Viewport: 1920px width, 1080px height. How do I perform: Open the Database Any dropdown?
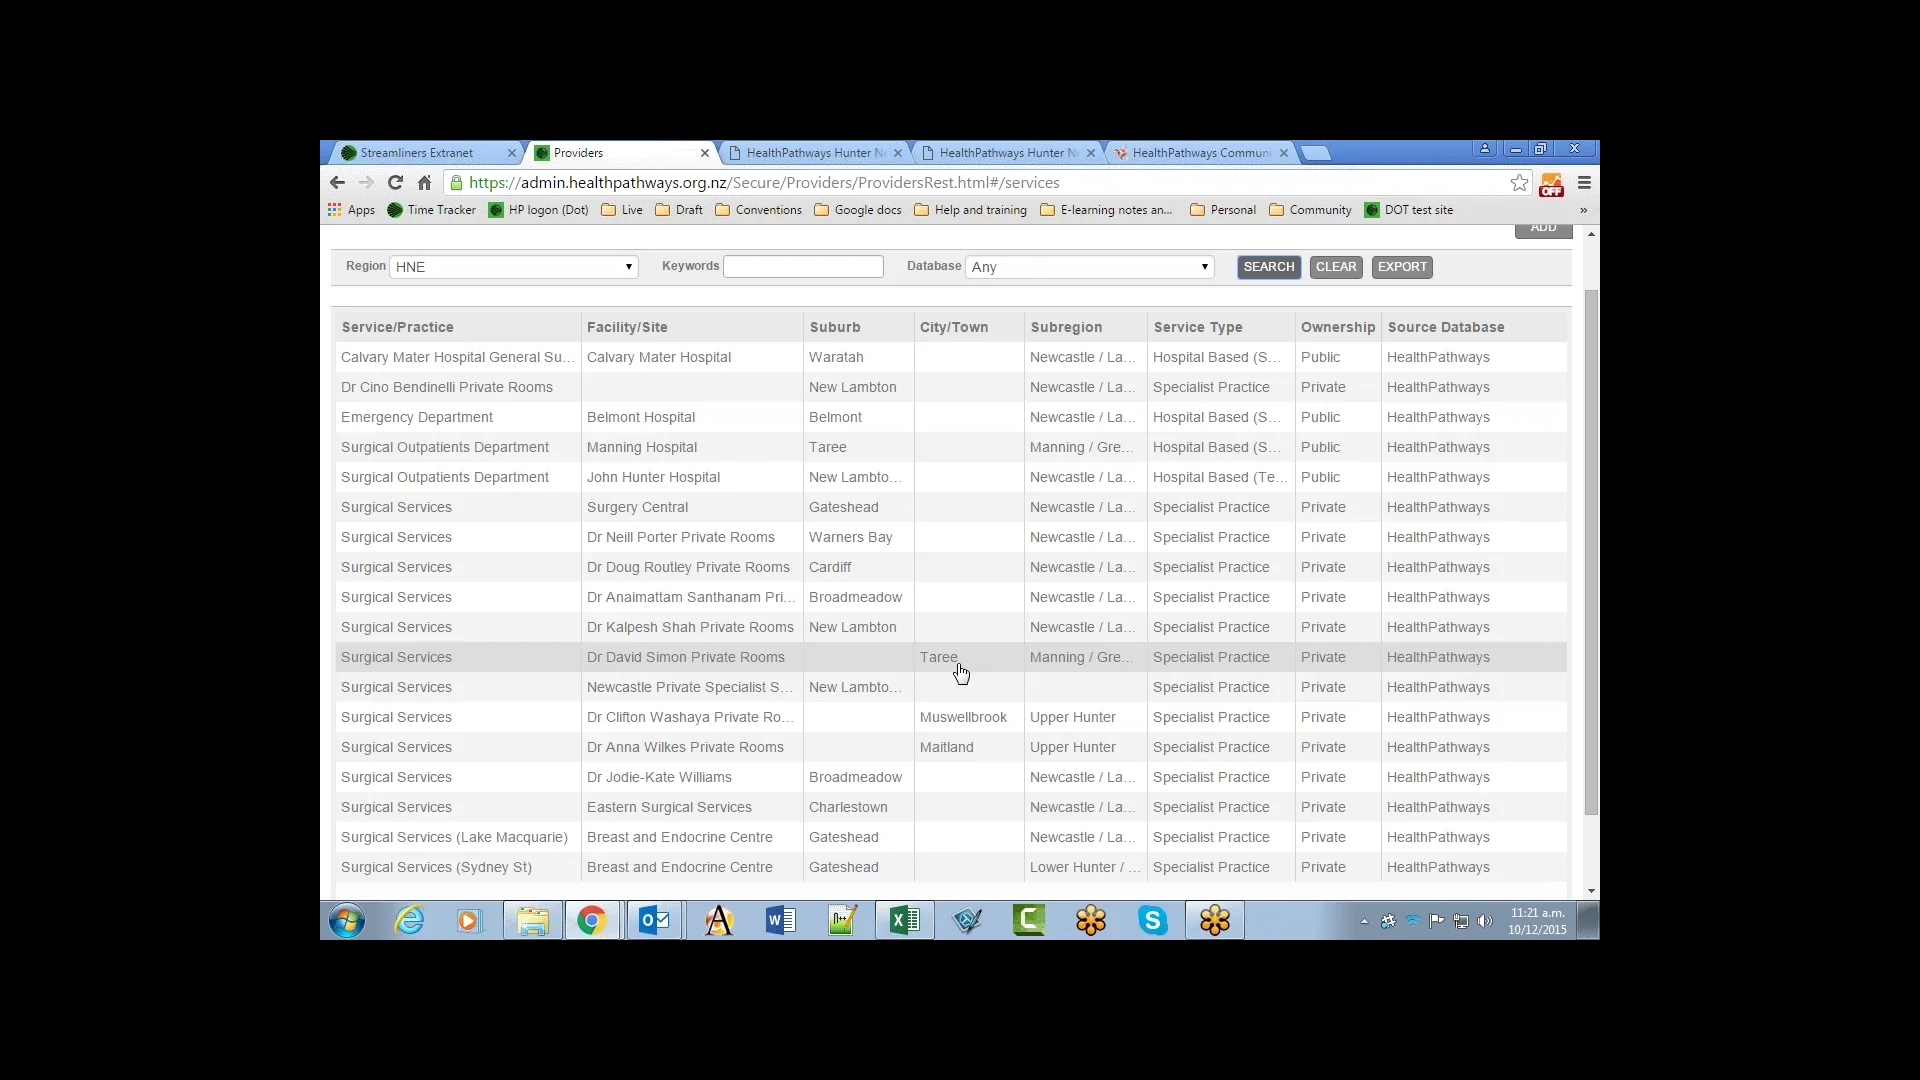[1089, 267]
